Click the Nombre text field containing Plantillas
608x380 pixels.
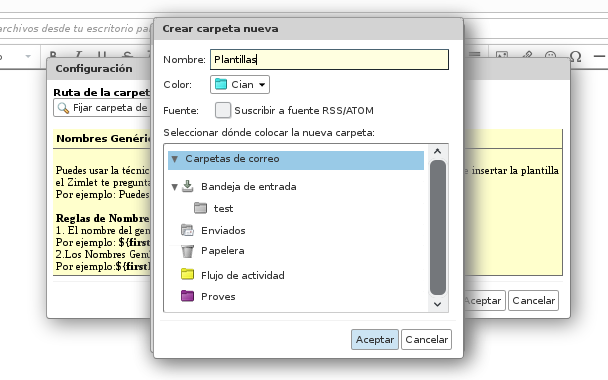tap(329, 59)
